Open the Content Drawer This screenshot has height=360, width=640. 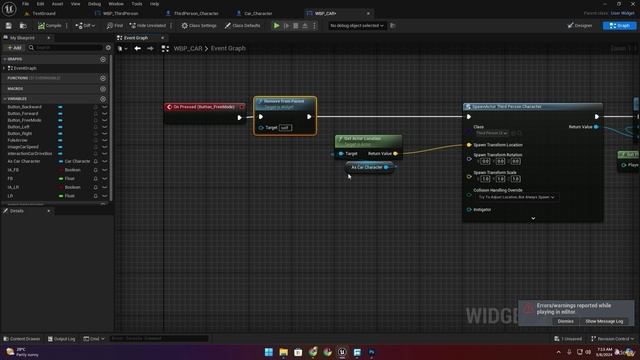(22, 339)
